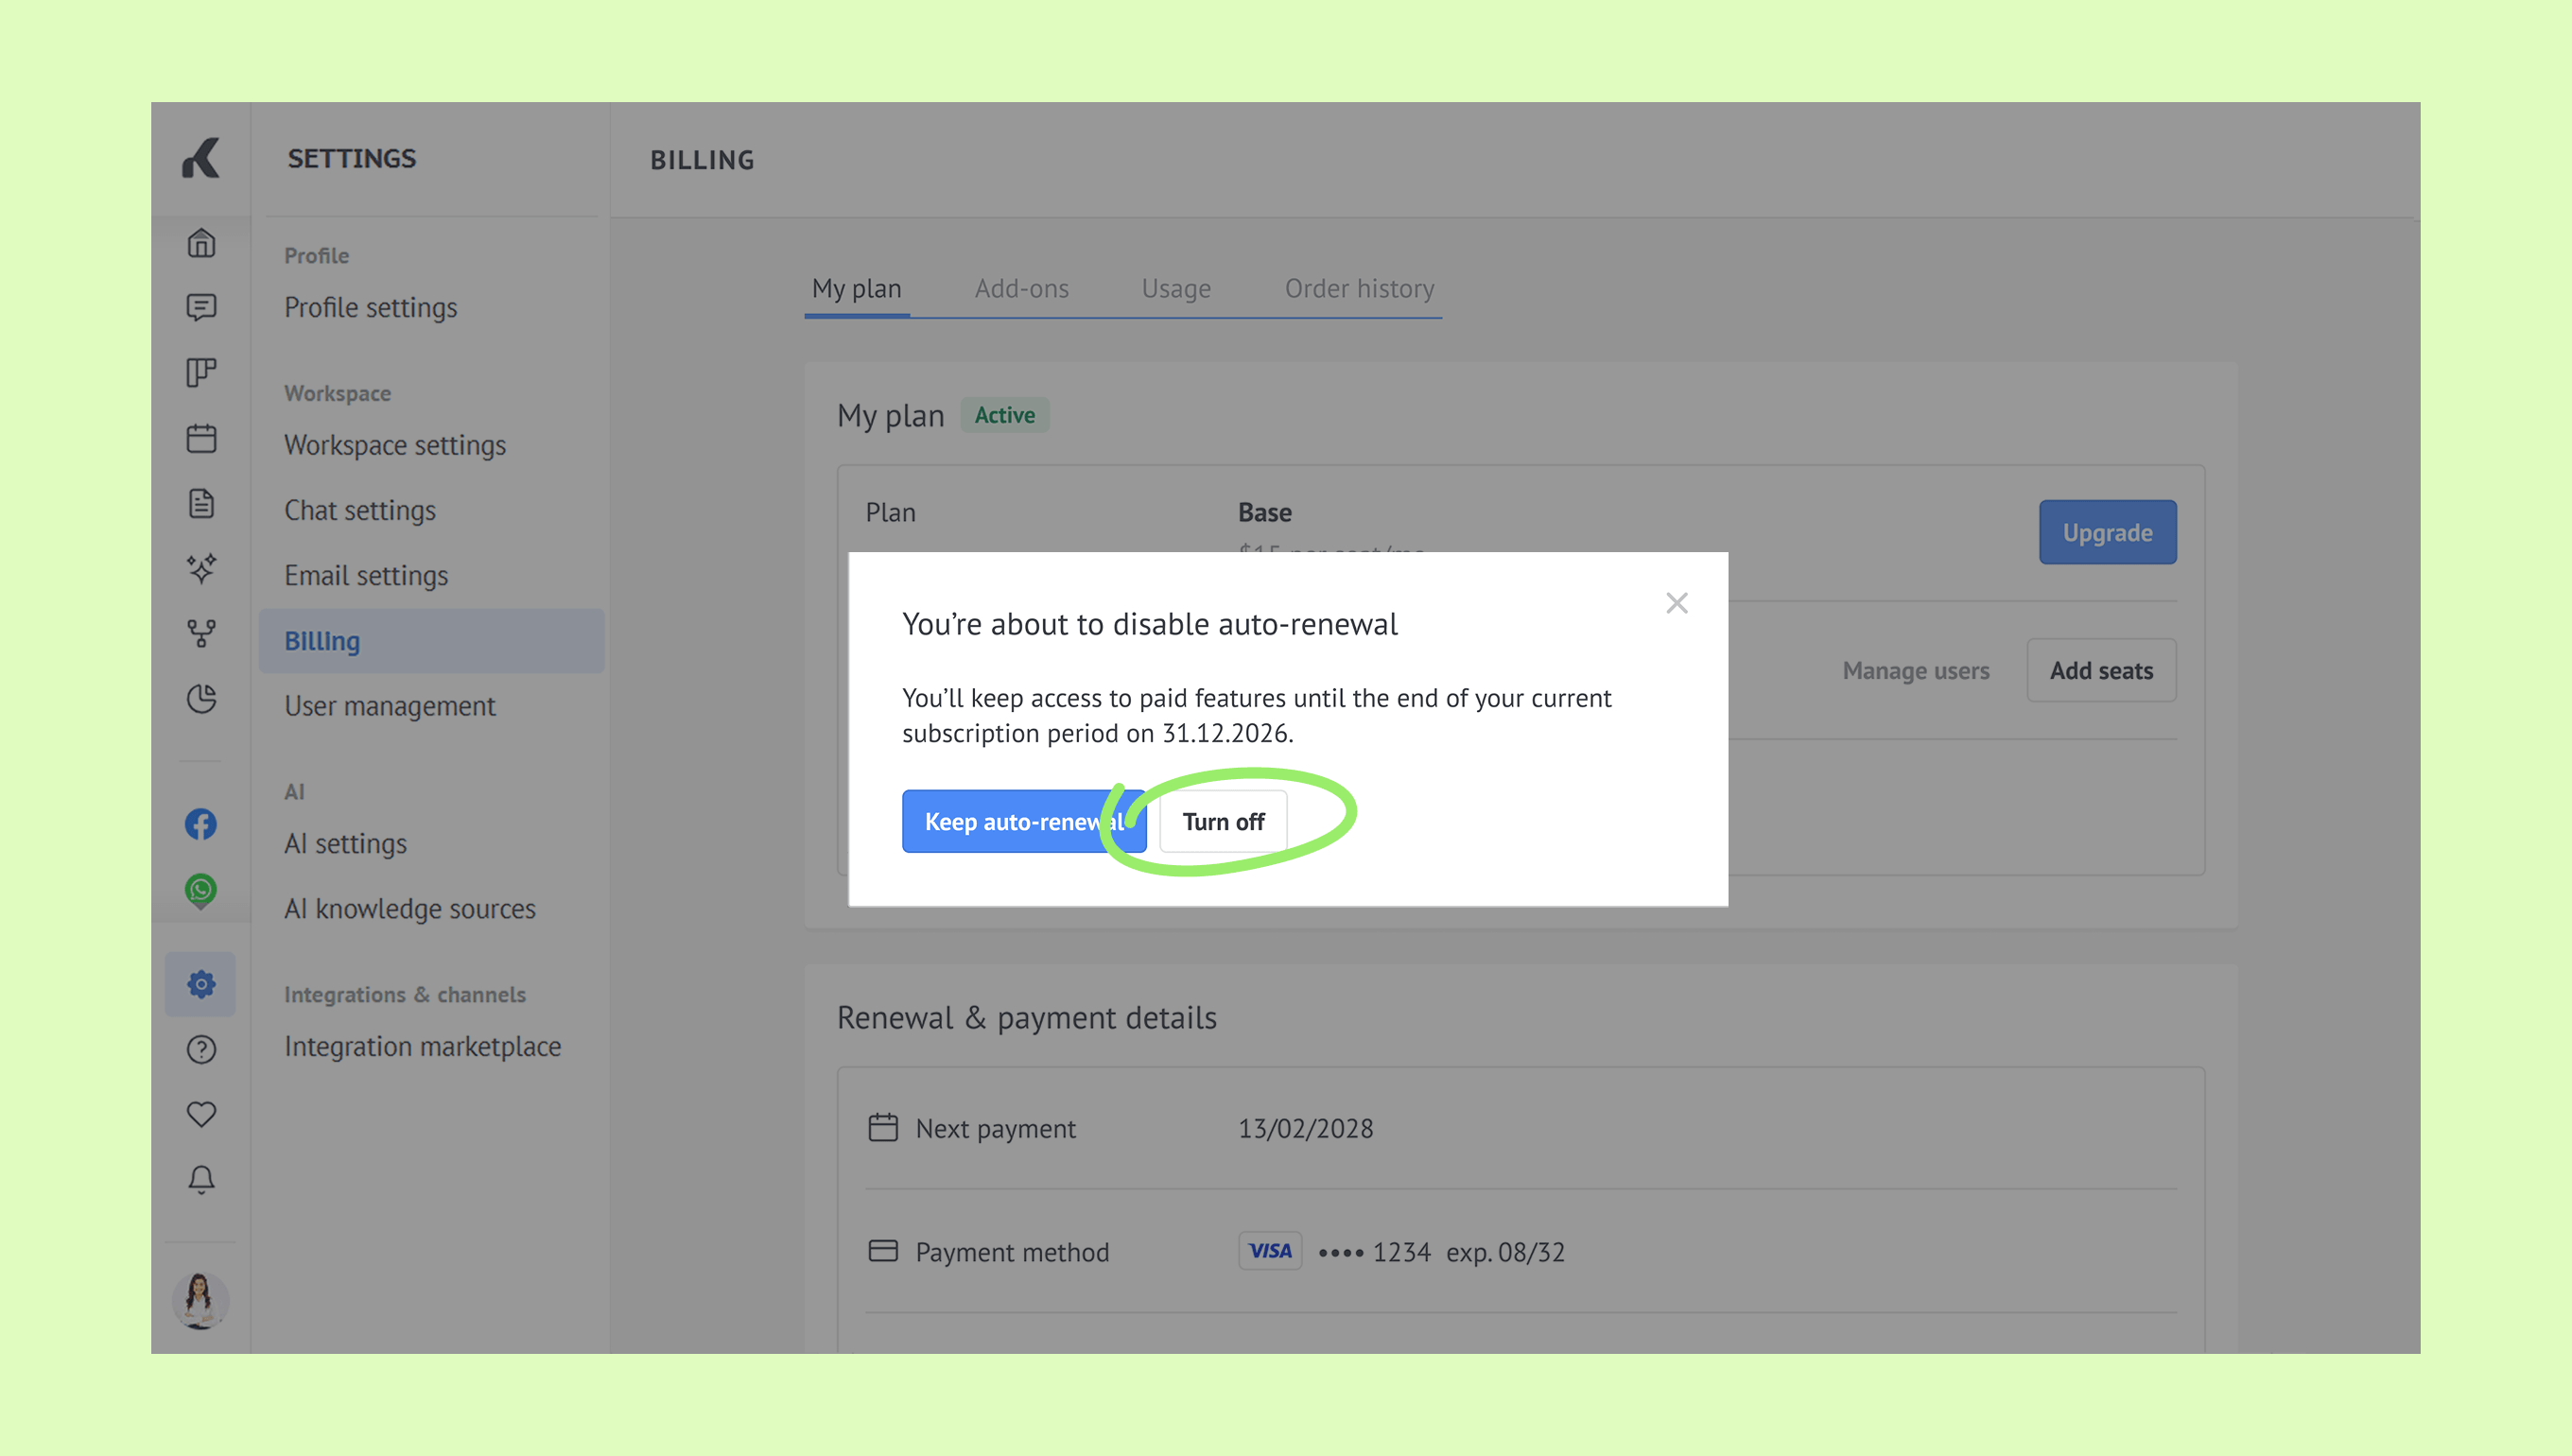
Task: Open Integration marketplace
Action: point(423,1046)
